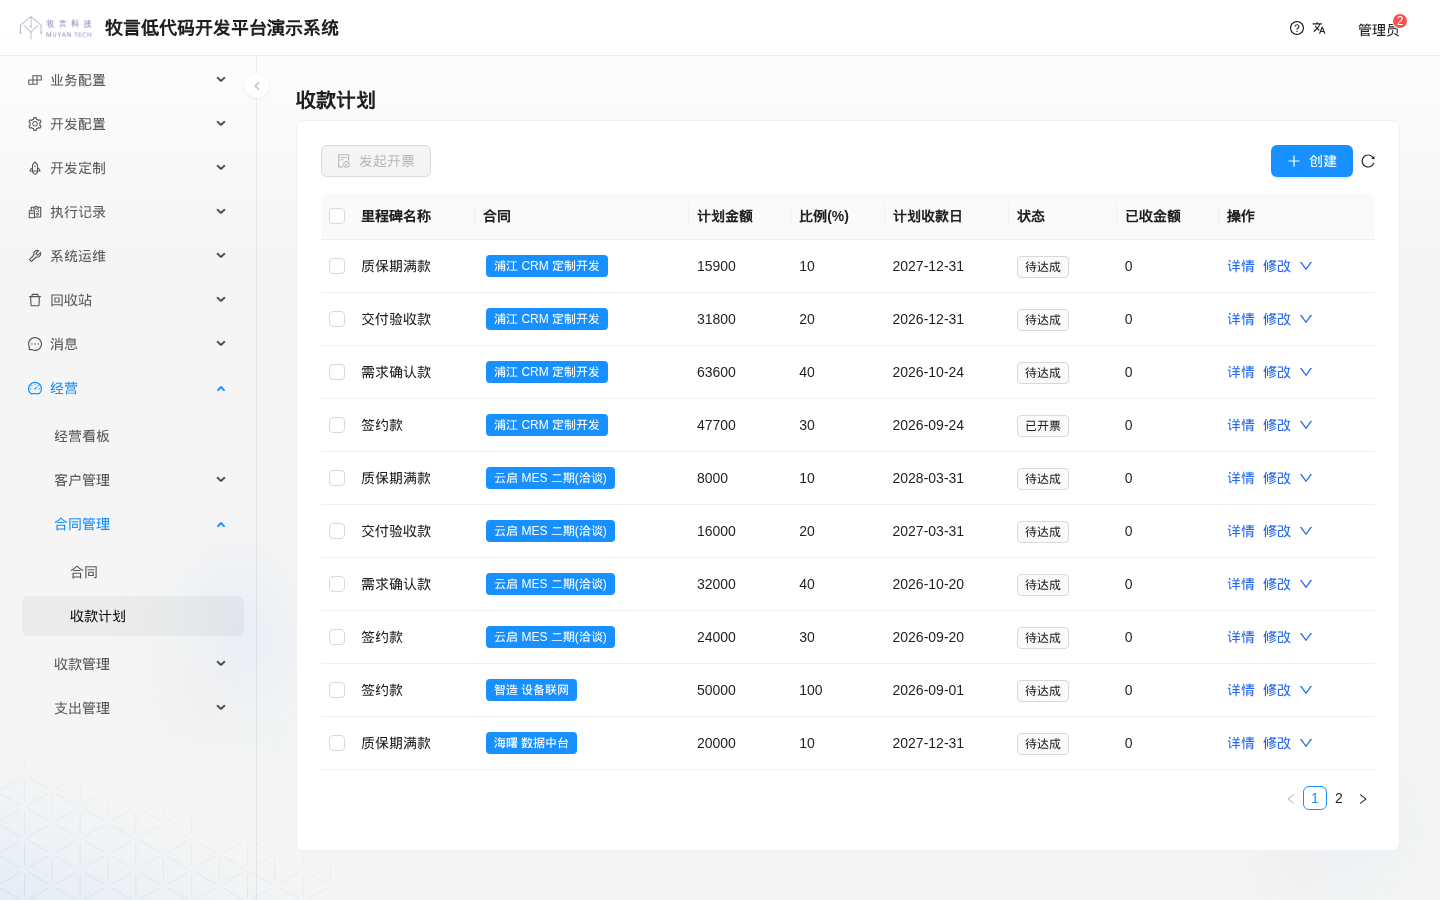This screenshot has width=1440, height=900.
Task: Toggle the select-all checkbox in table header
Action: [x=337, y=216]
